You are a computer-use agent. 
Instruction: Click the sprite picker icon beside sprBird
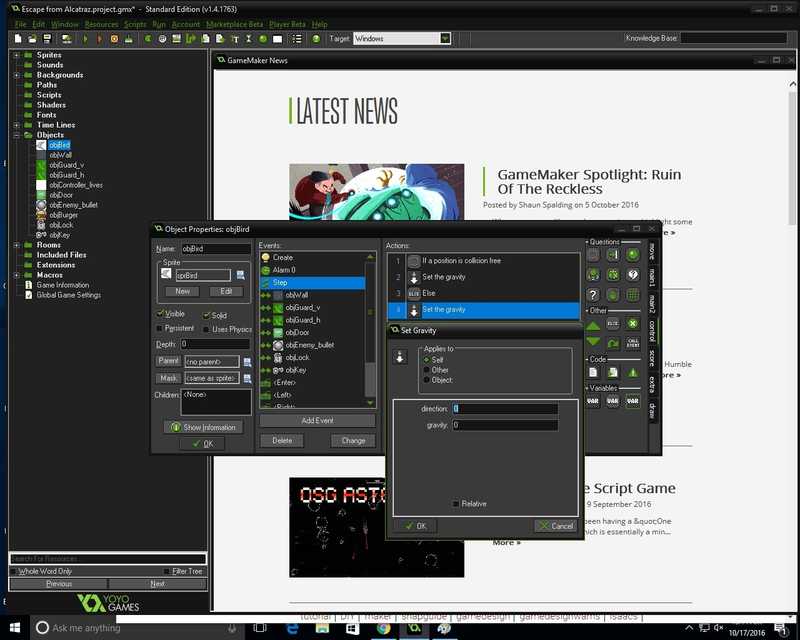(x=241, y=275)
